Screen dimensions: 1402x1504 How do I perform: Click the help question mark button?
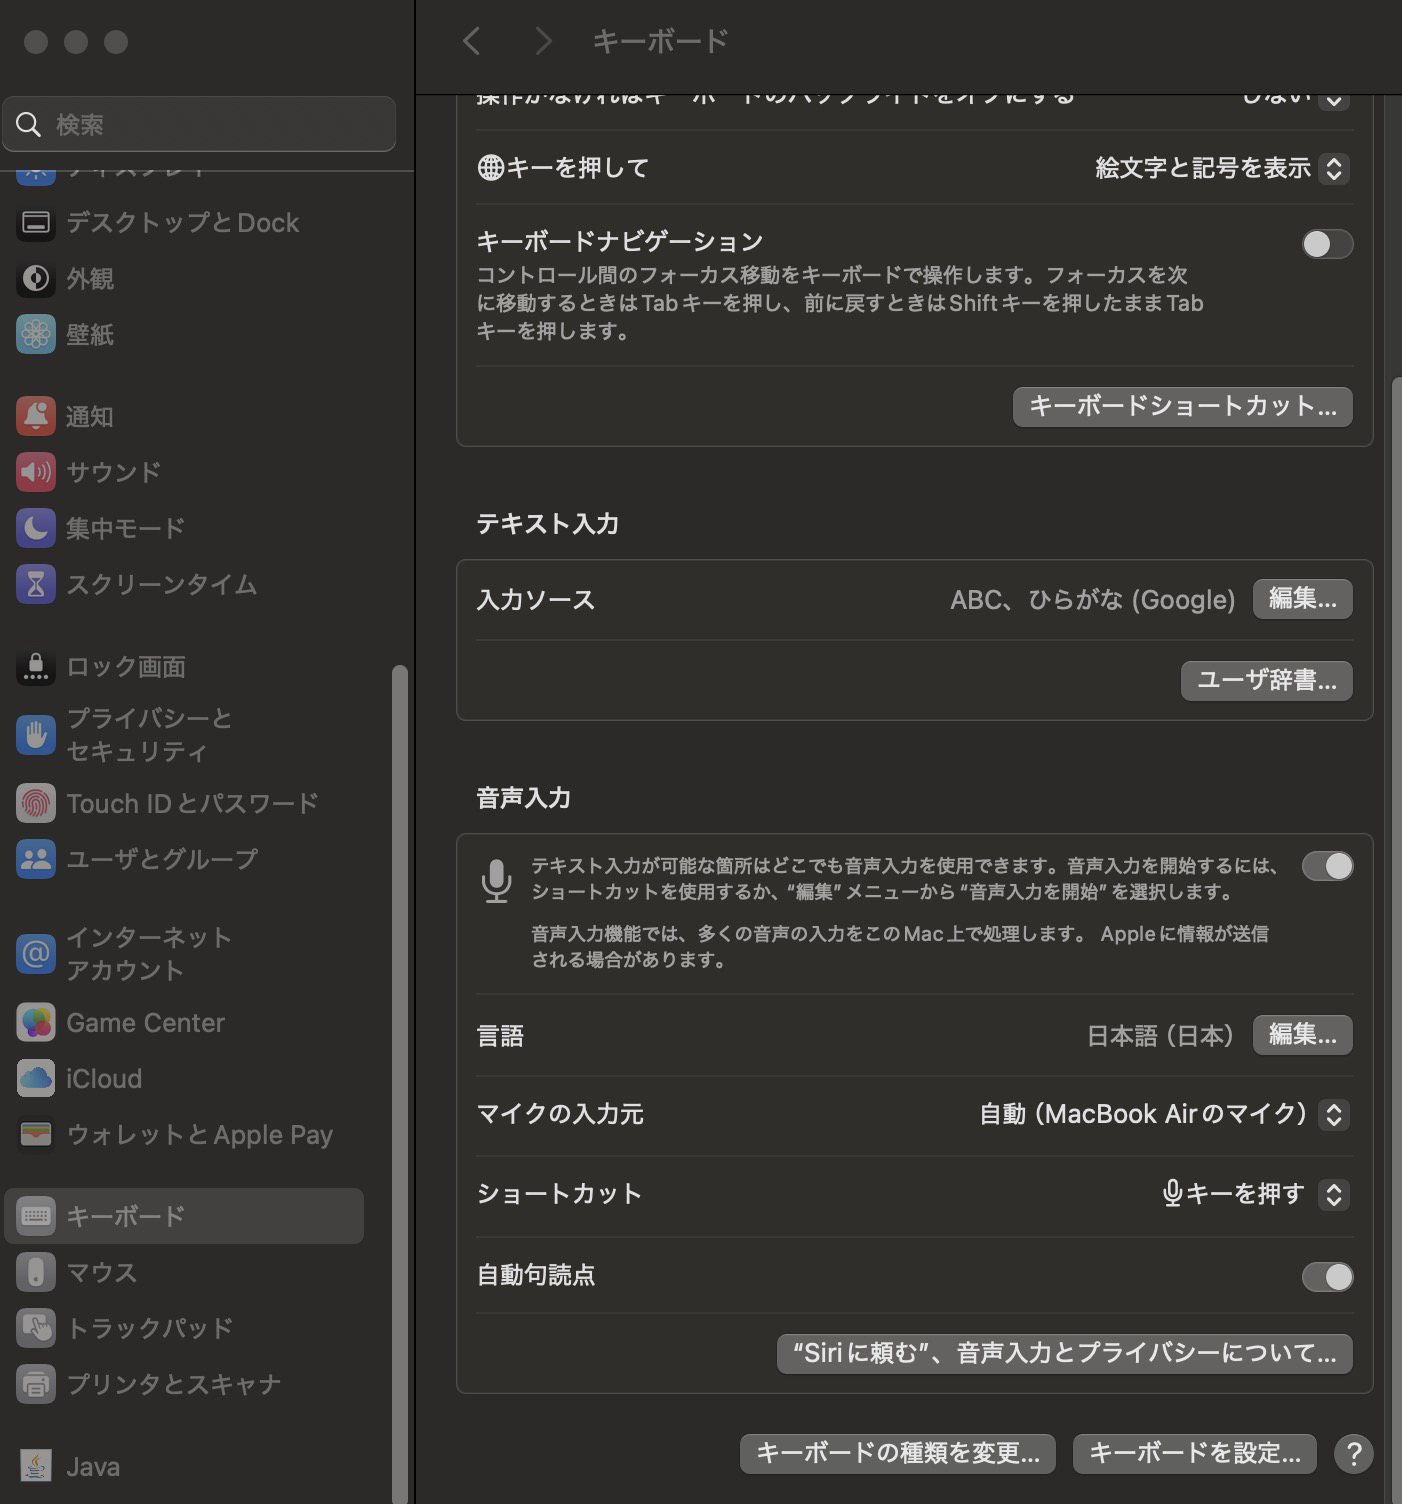point(1353,1454)
